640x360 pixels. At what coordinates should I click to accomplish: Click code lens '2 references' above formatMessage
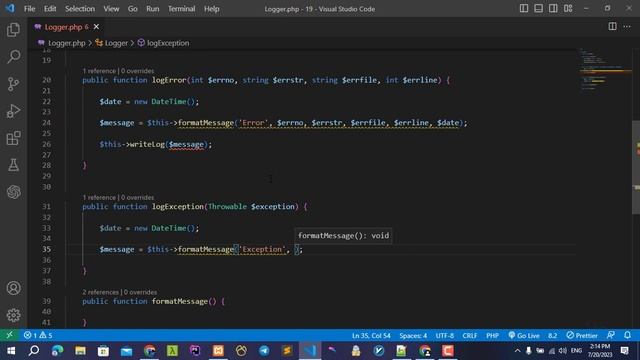(100, 292)
